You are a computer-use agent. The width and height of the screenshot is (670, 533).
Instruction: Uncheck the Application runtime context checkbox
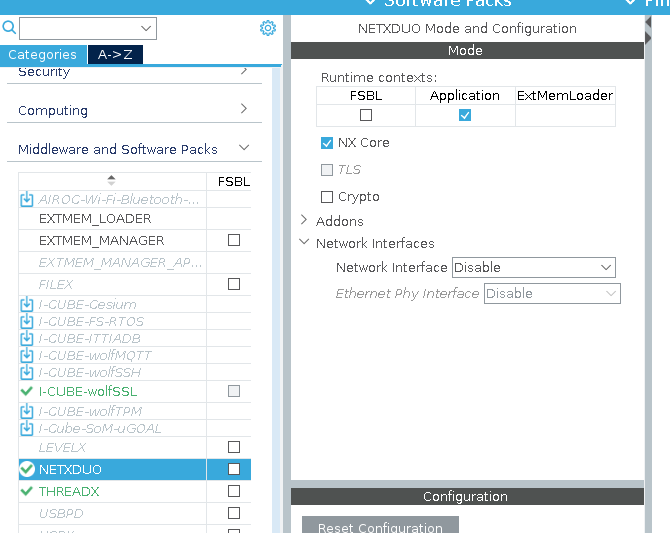465,115
